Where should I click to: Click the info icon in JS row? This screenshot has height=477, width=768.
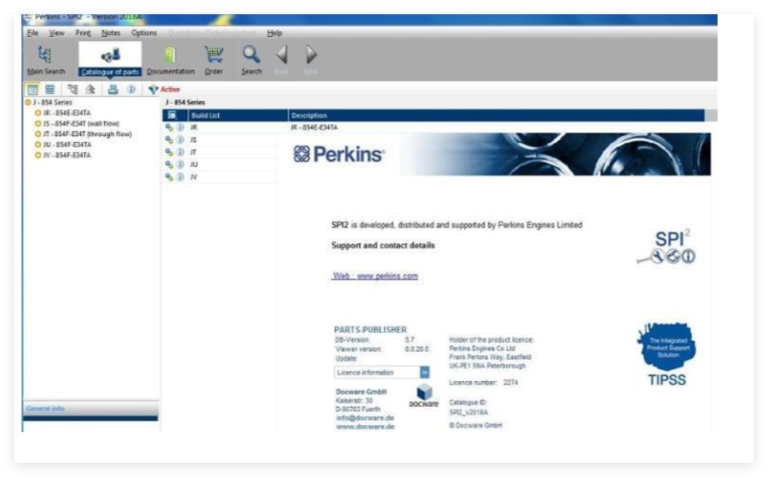180,140
